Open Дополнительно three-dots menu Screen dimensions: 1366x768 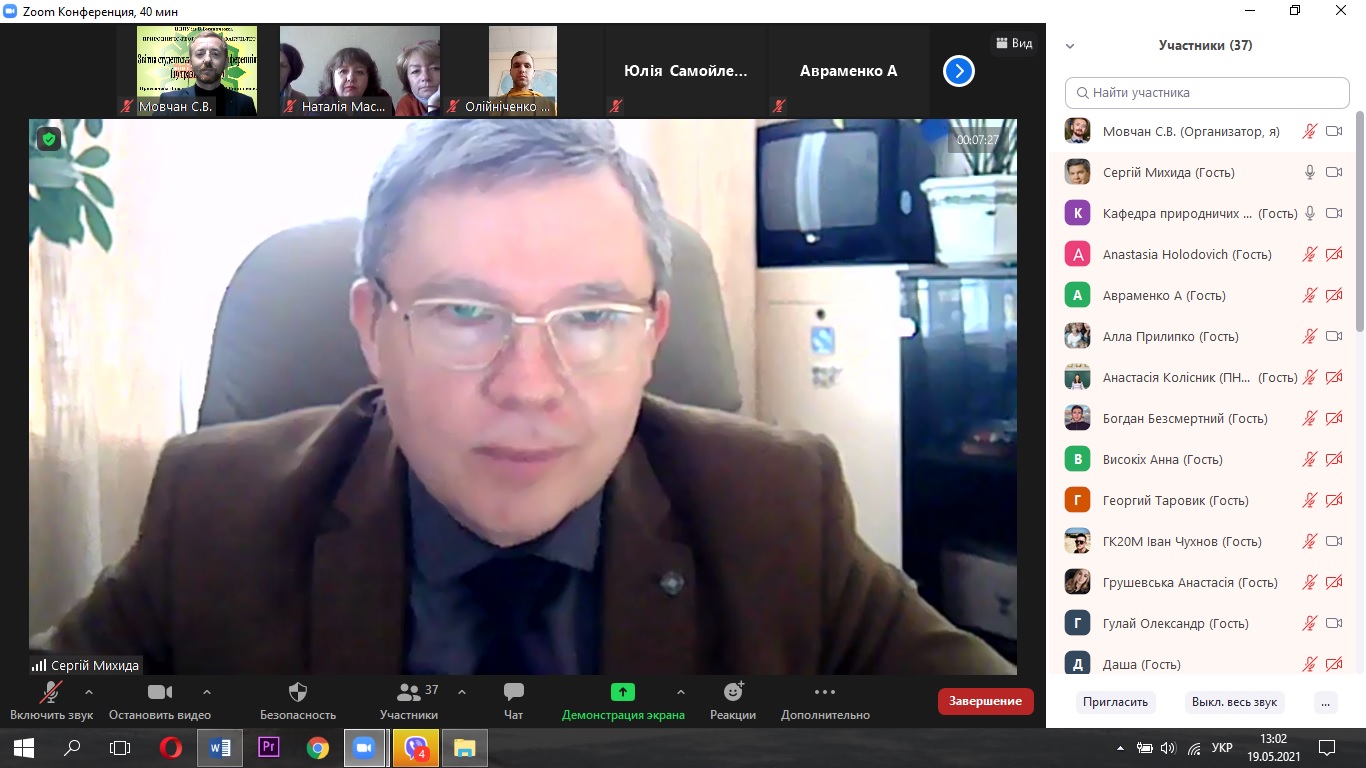click(x=825, y=692)
